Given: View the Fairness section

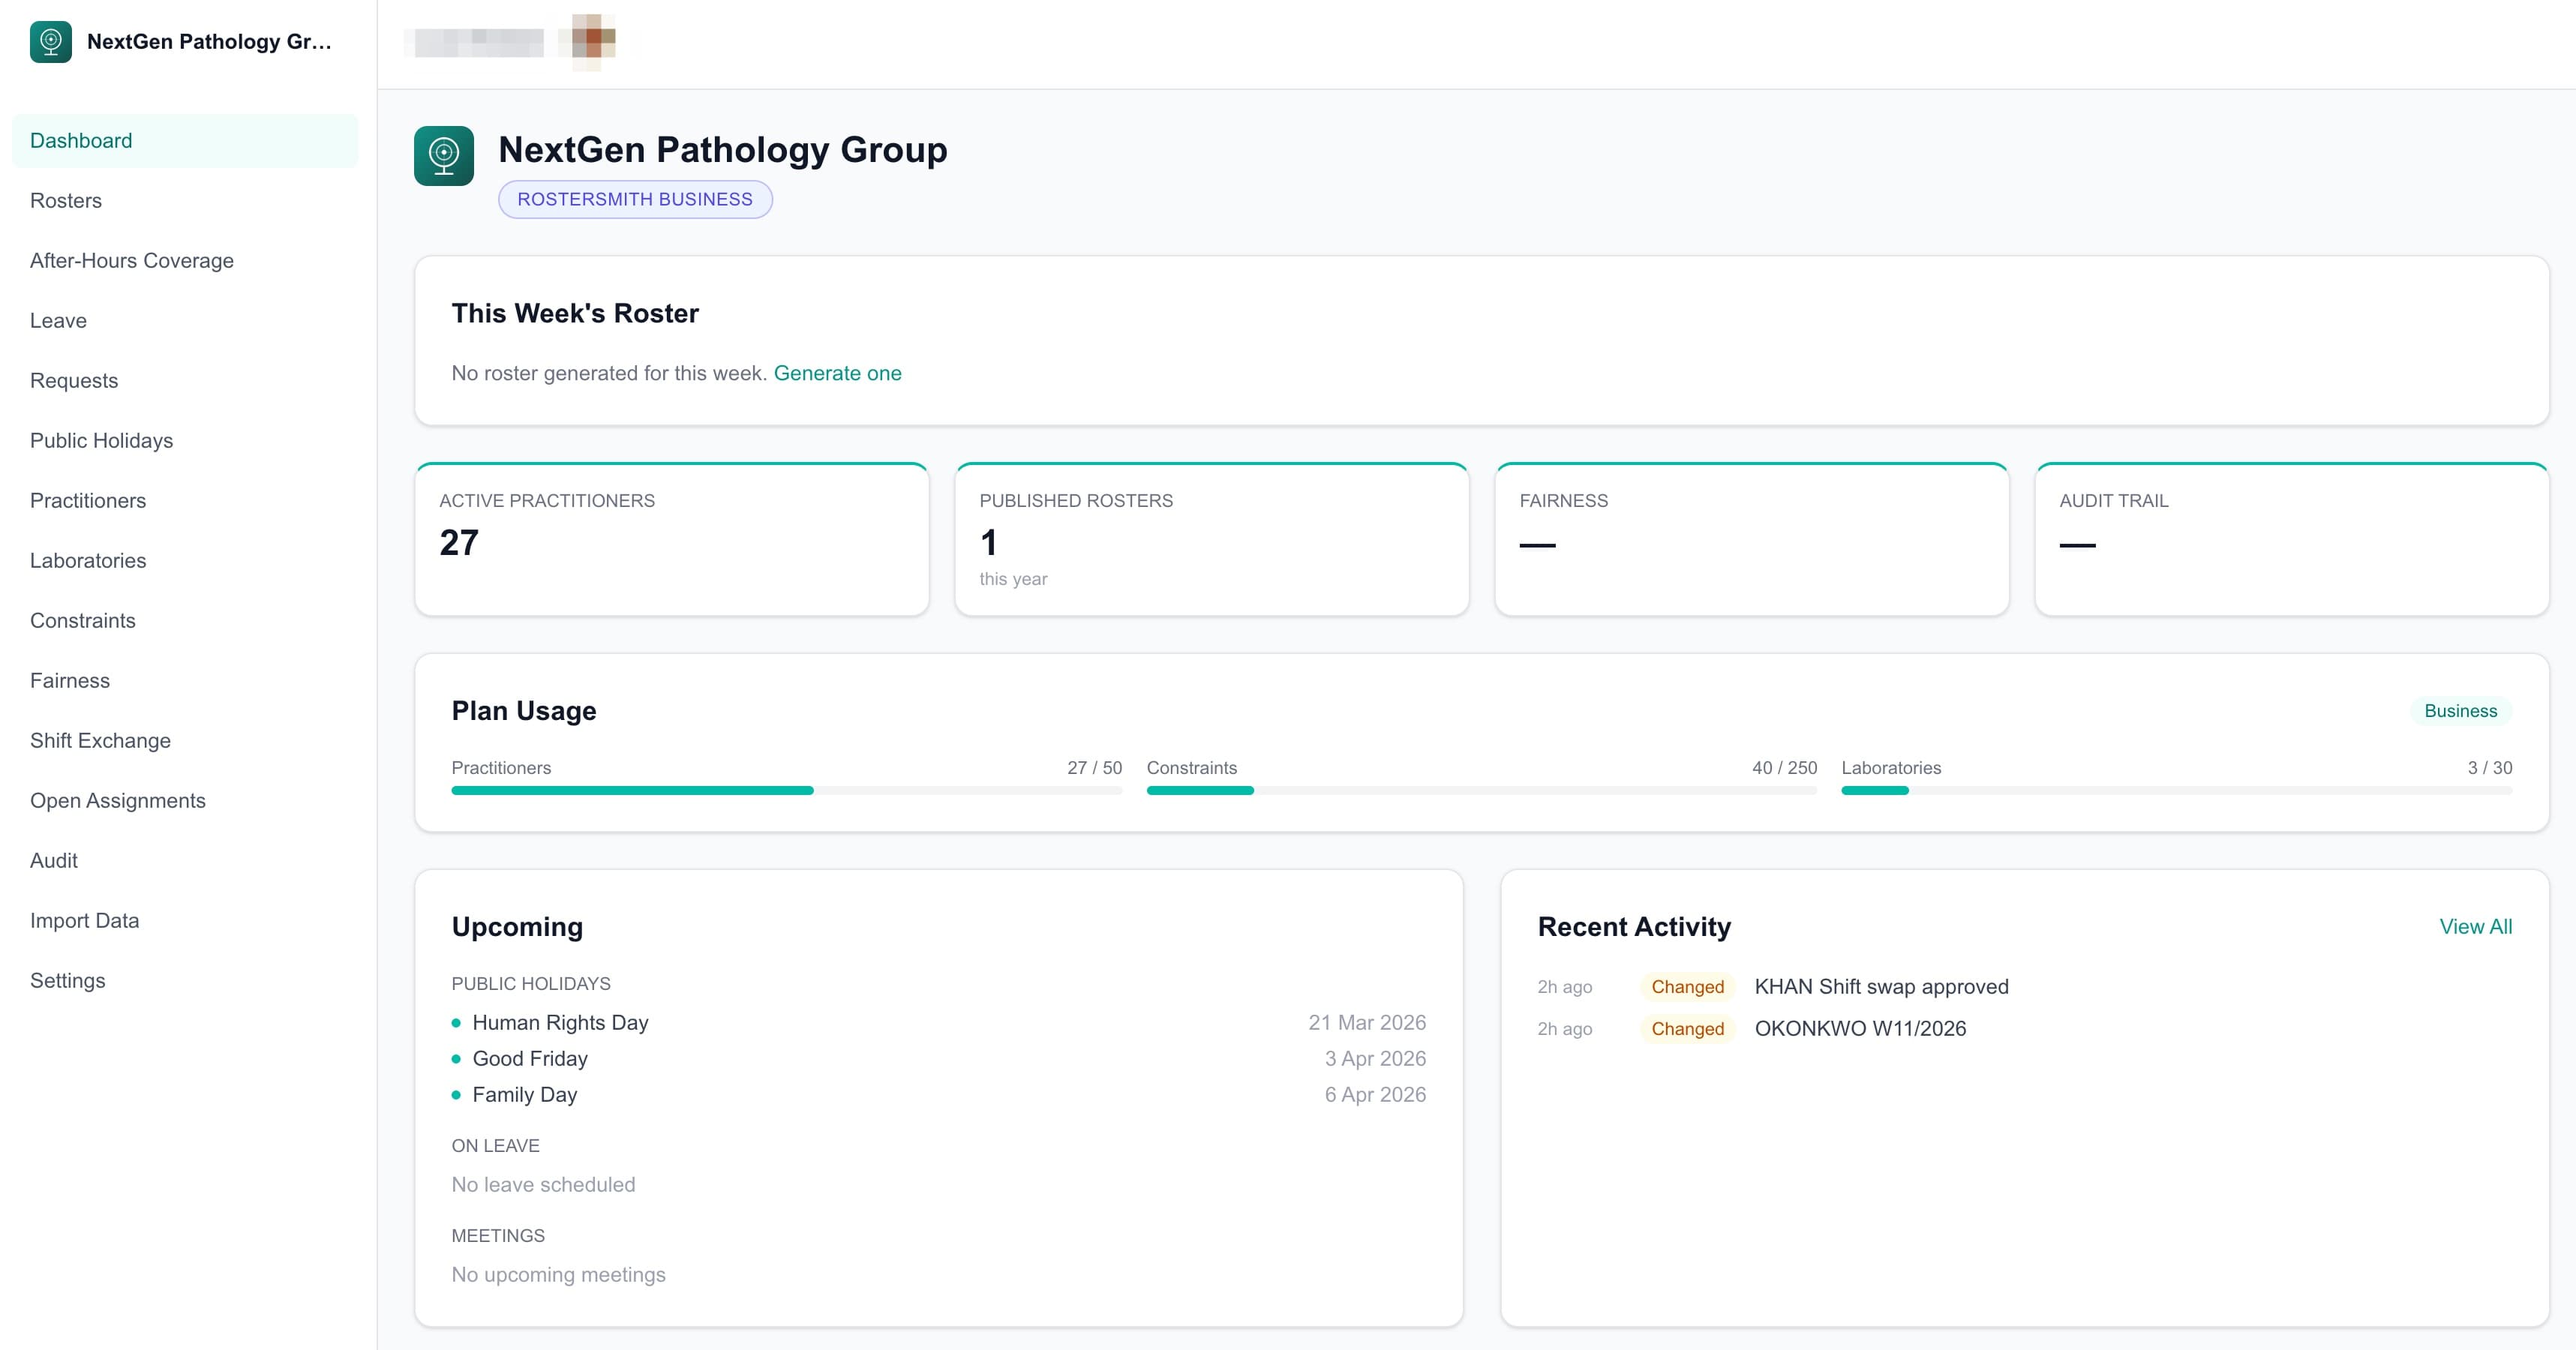Looking at the screenshot, I should coord(70,680).
